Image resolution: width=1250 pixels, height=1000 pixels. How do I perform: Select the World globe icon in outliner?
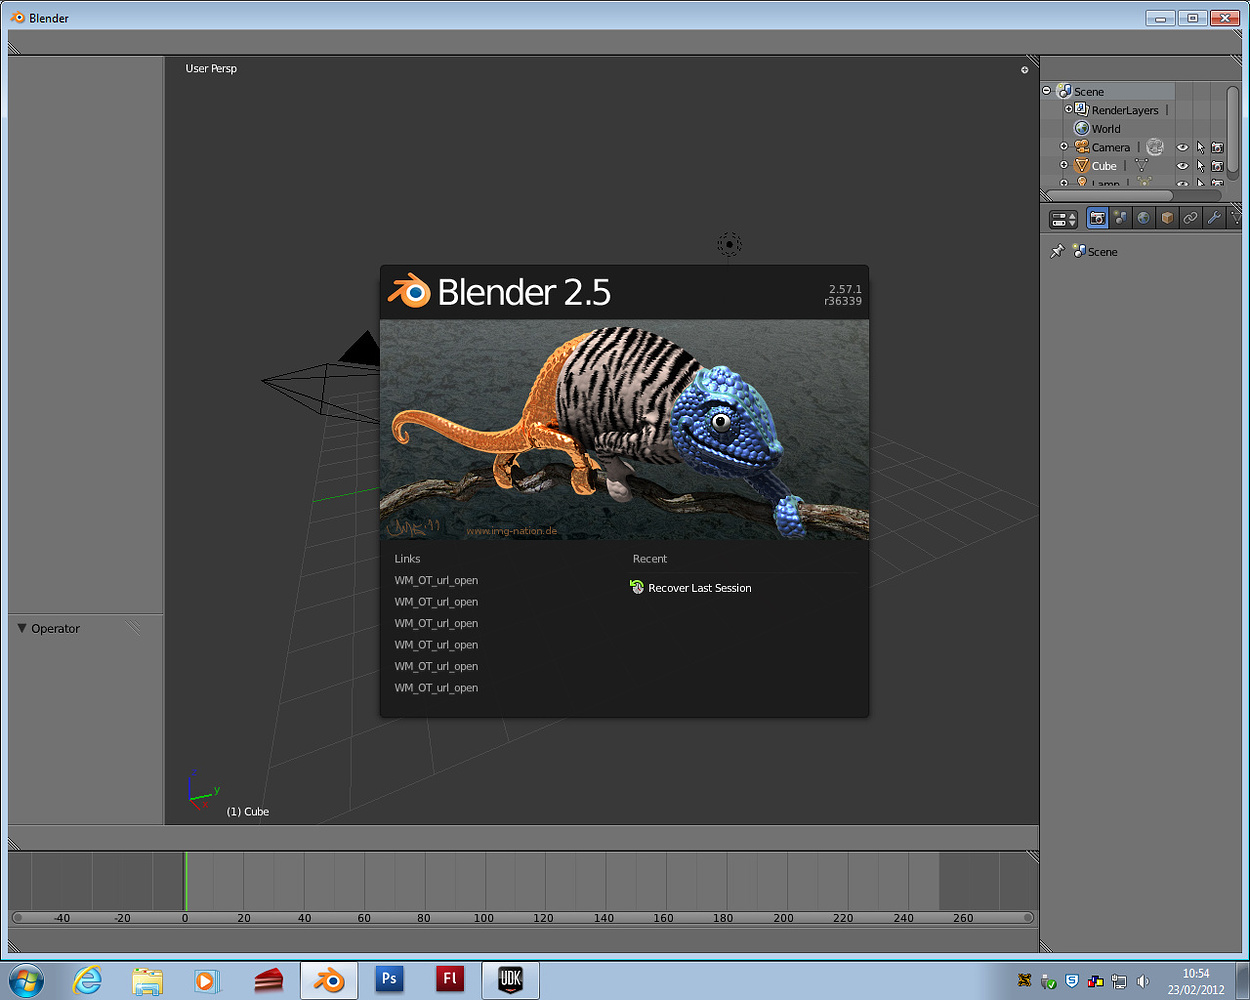pyautogui.click(x=1082, y=128)
